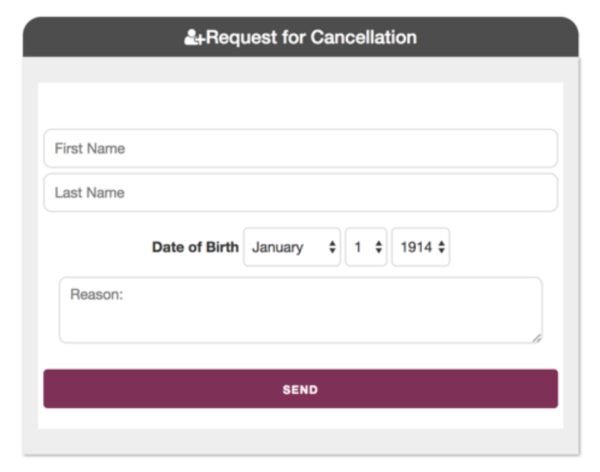Focus the Last Name text field

coord(300,193)
